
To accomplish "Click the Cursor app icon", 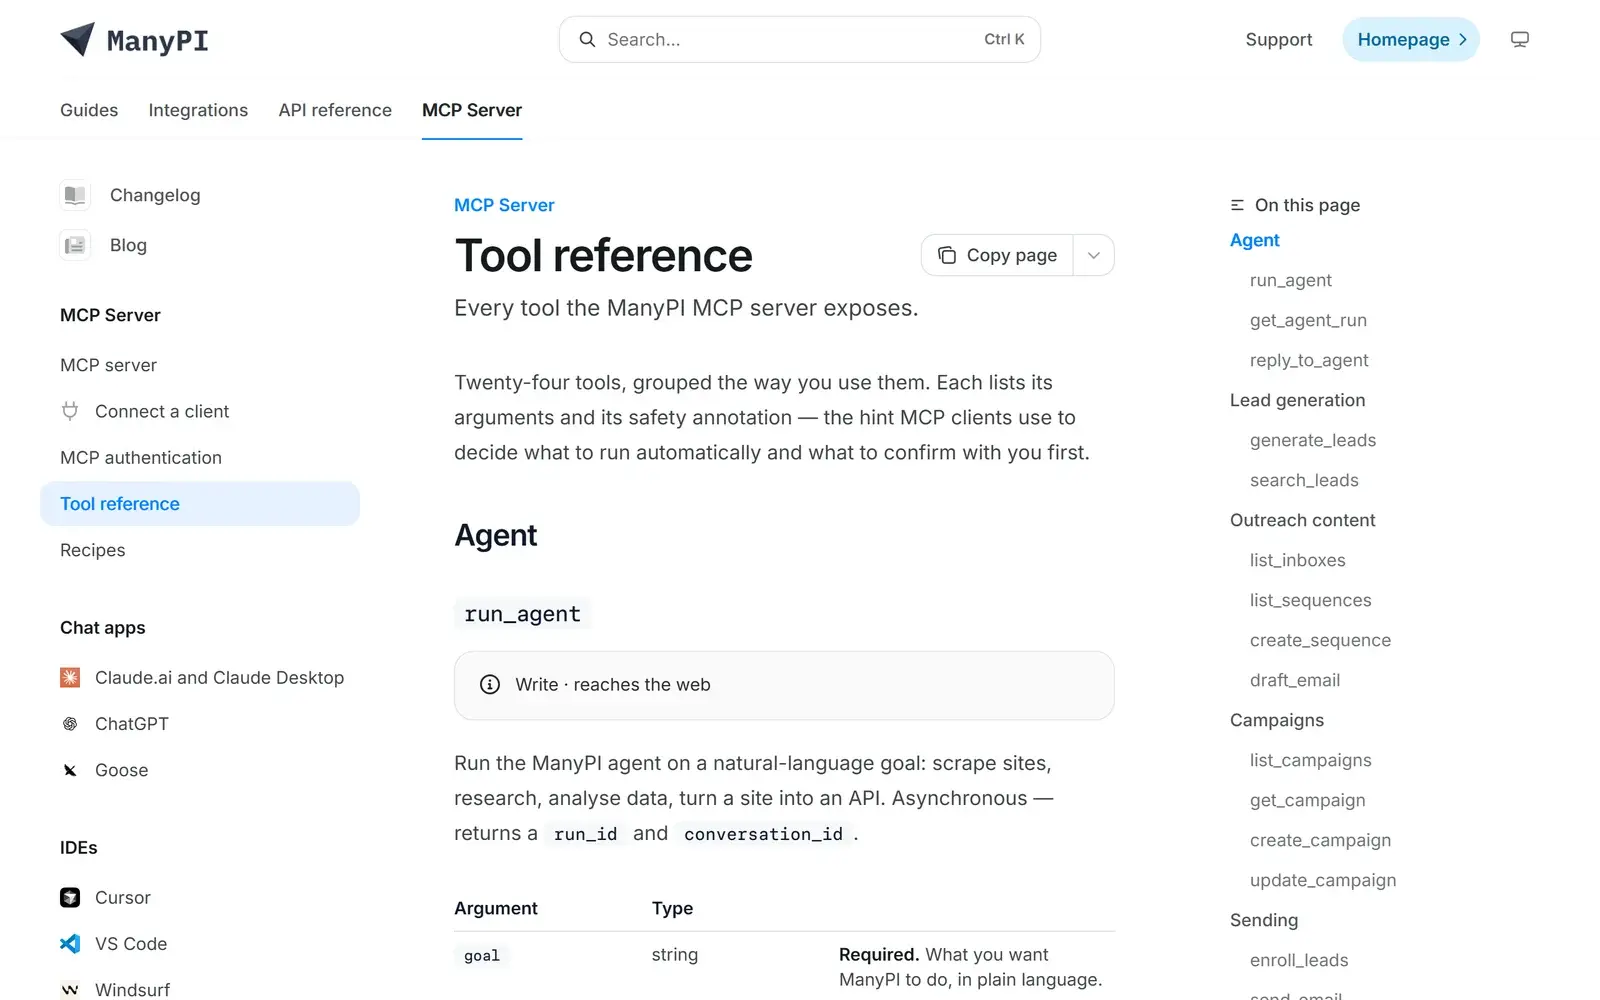I will coord(70,897).
